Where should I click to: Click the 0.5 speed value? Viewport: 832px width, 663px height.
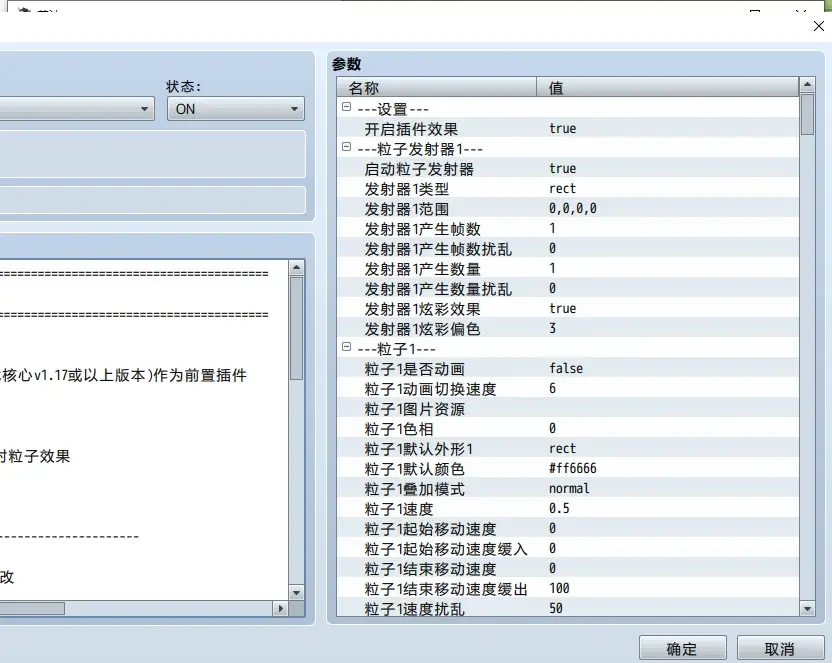coord(559,508)
